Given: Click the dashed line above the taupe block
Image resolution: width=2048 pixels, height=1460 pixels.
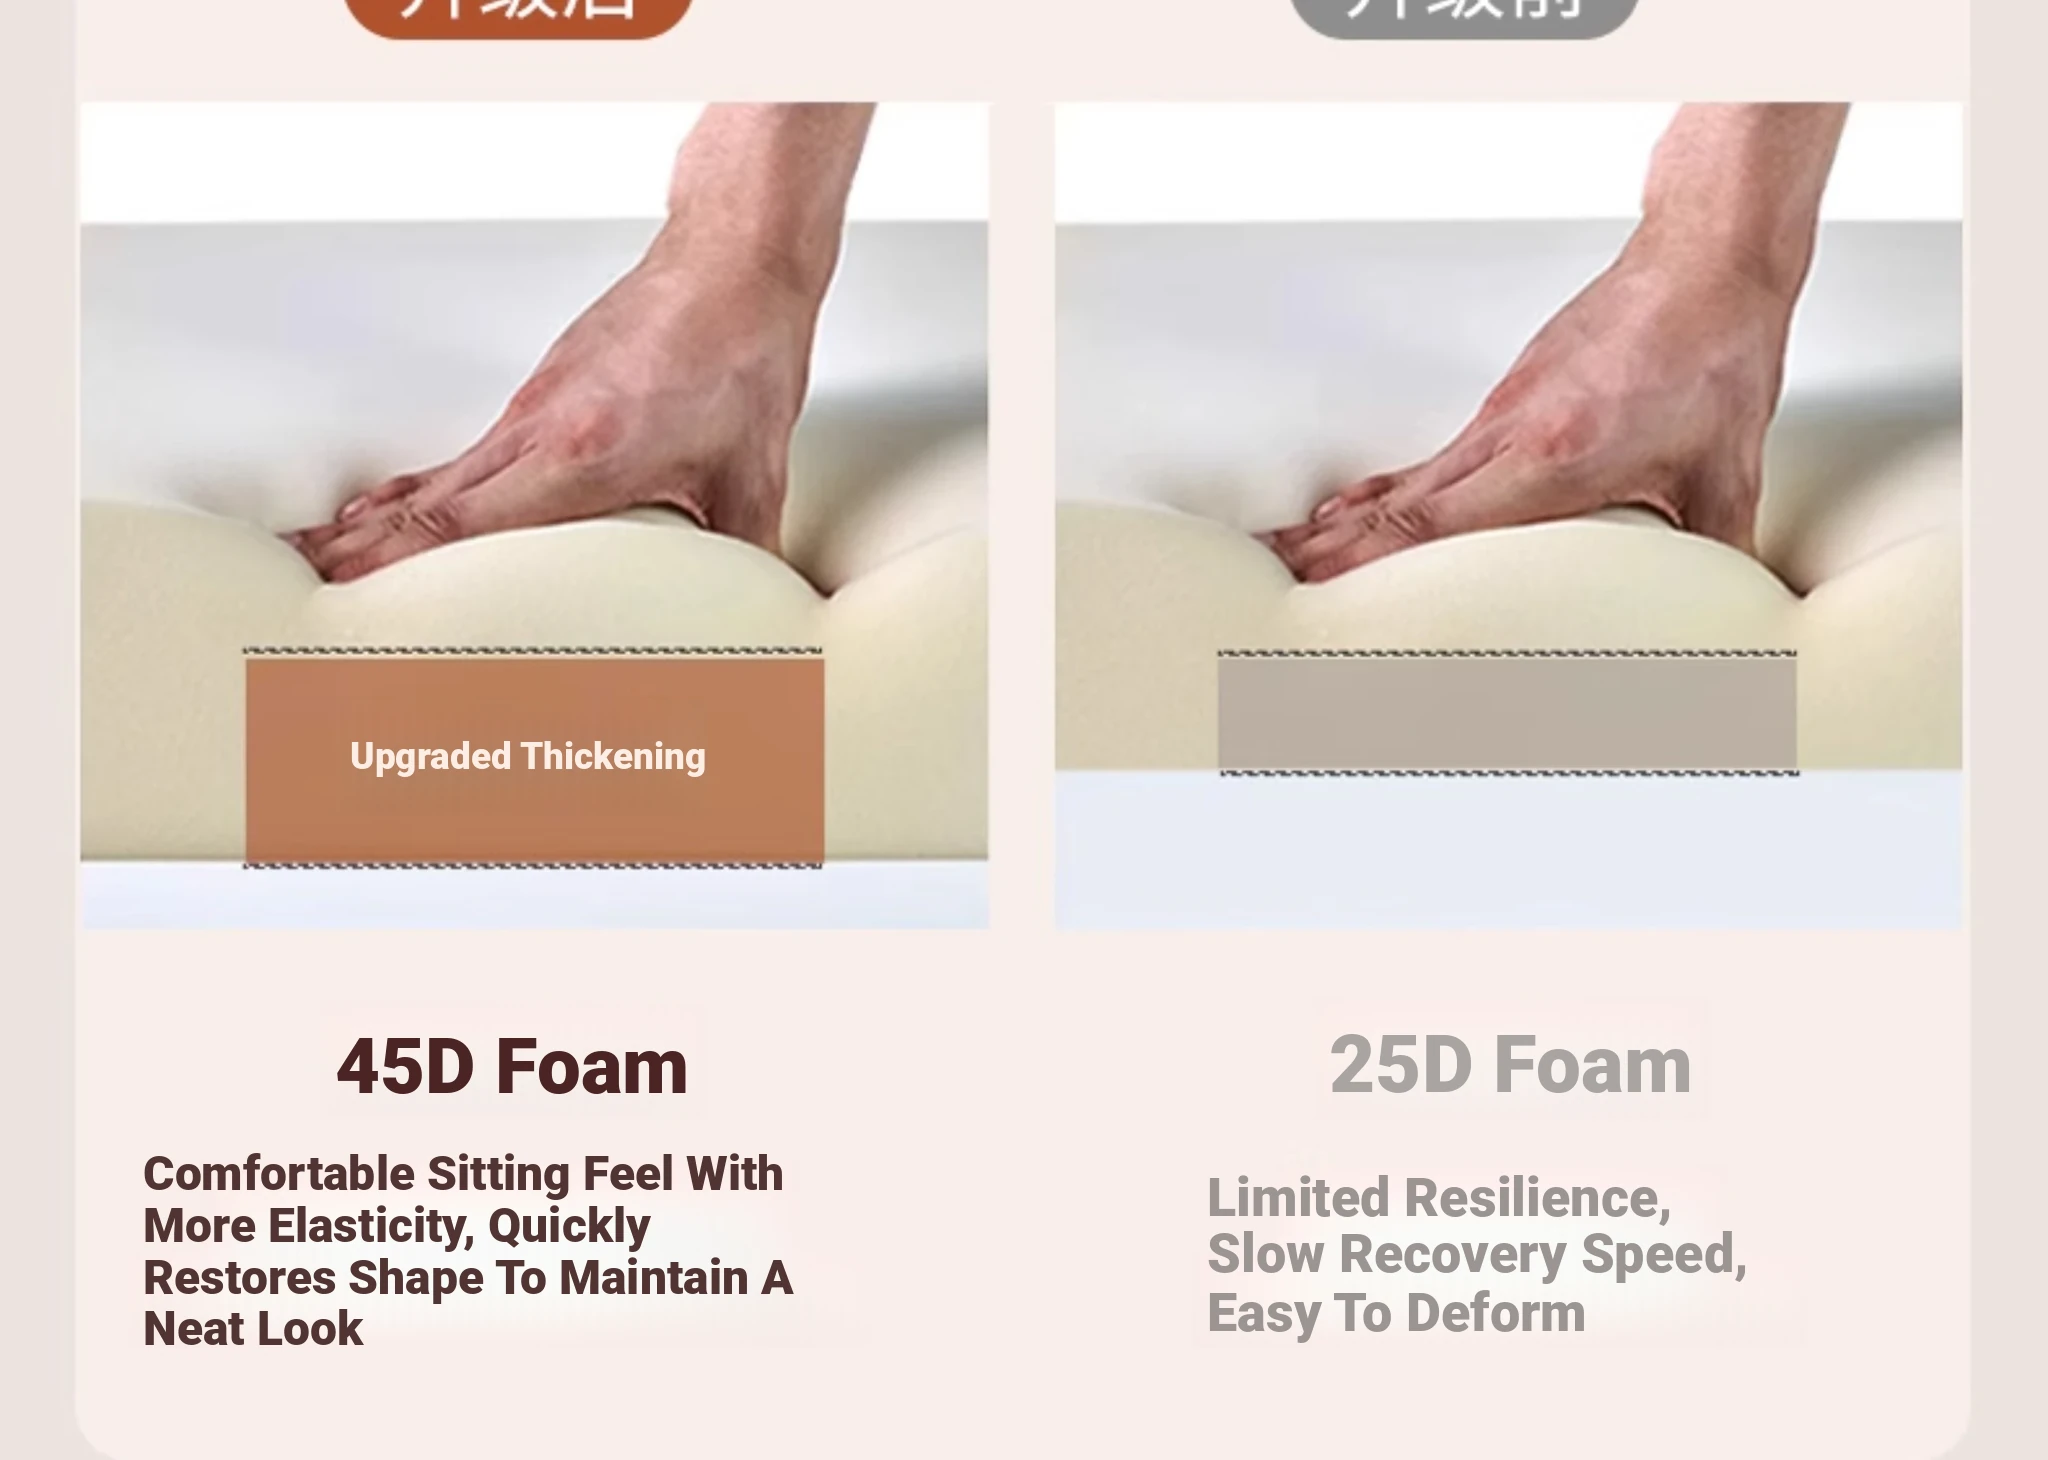Looking at the screenshot, I should (x=1507, y=654).
